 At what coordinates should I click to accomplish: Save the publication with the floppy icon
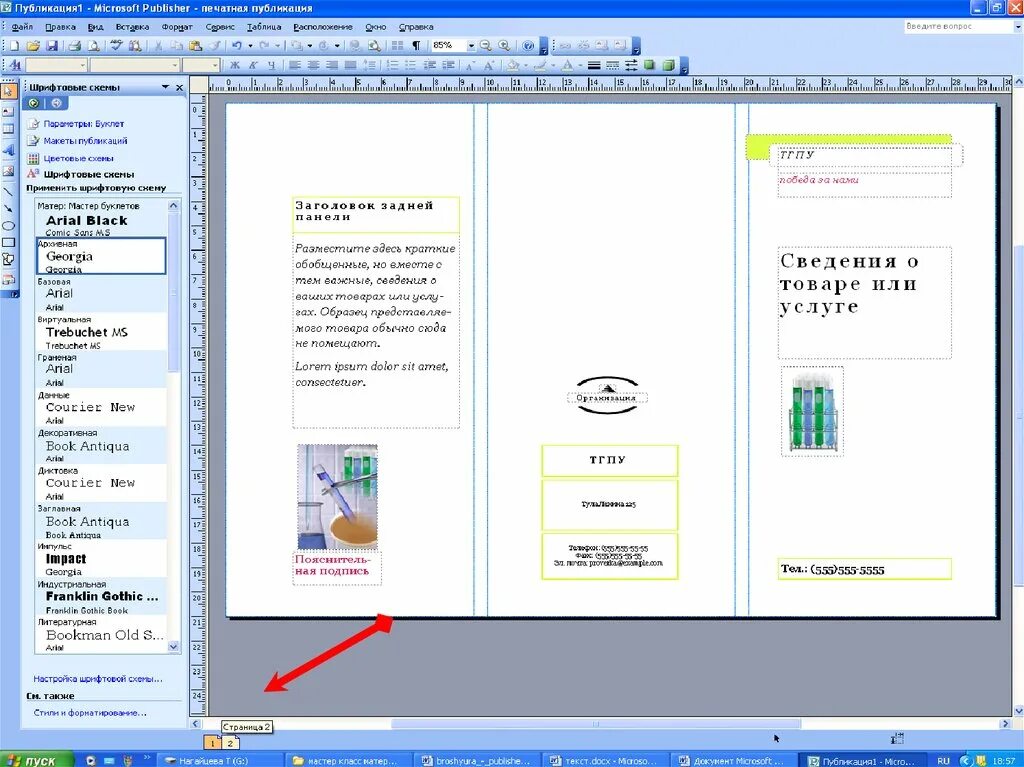point(52,46)
